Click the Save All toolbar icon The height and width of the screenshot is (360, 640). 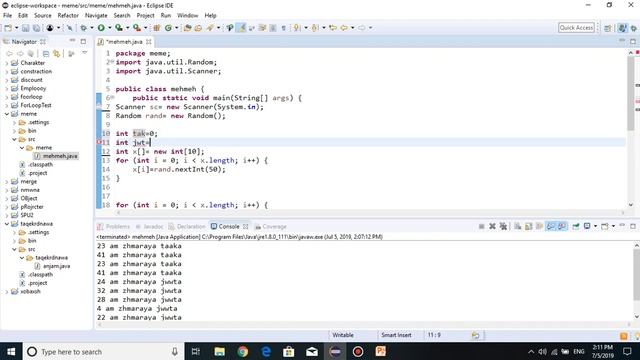[x=36, y=28]
